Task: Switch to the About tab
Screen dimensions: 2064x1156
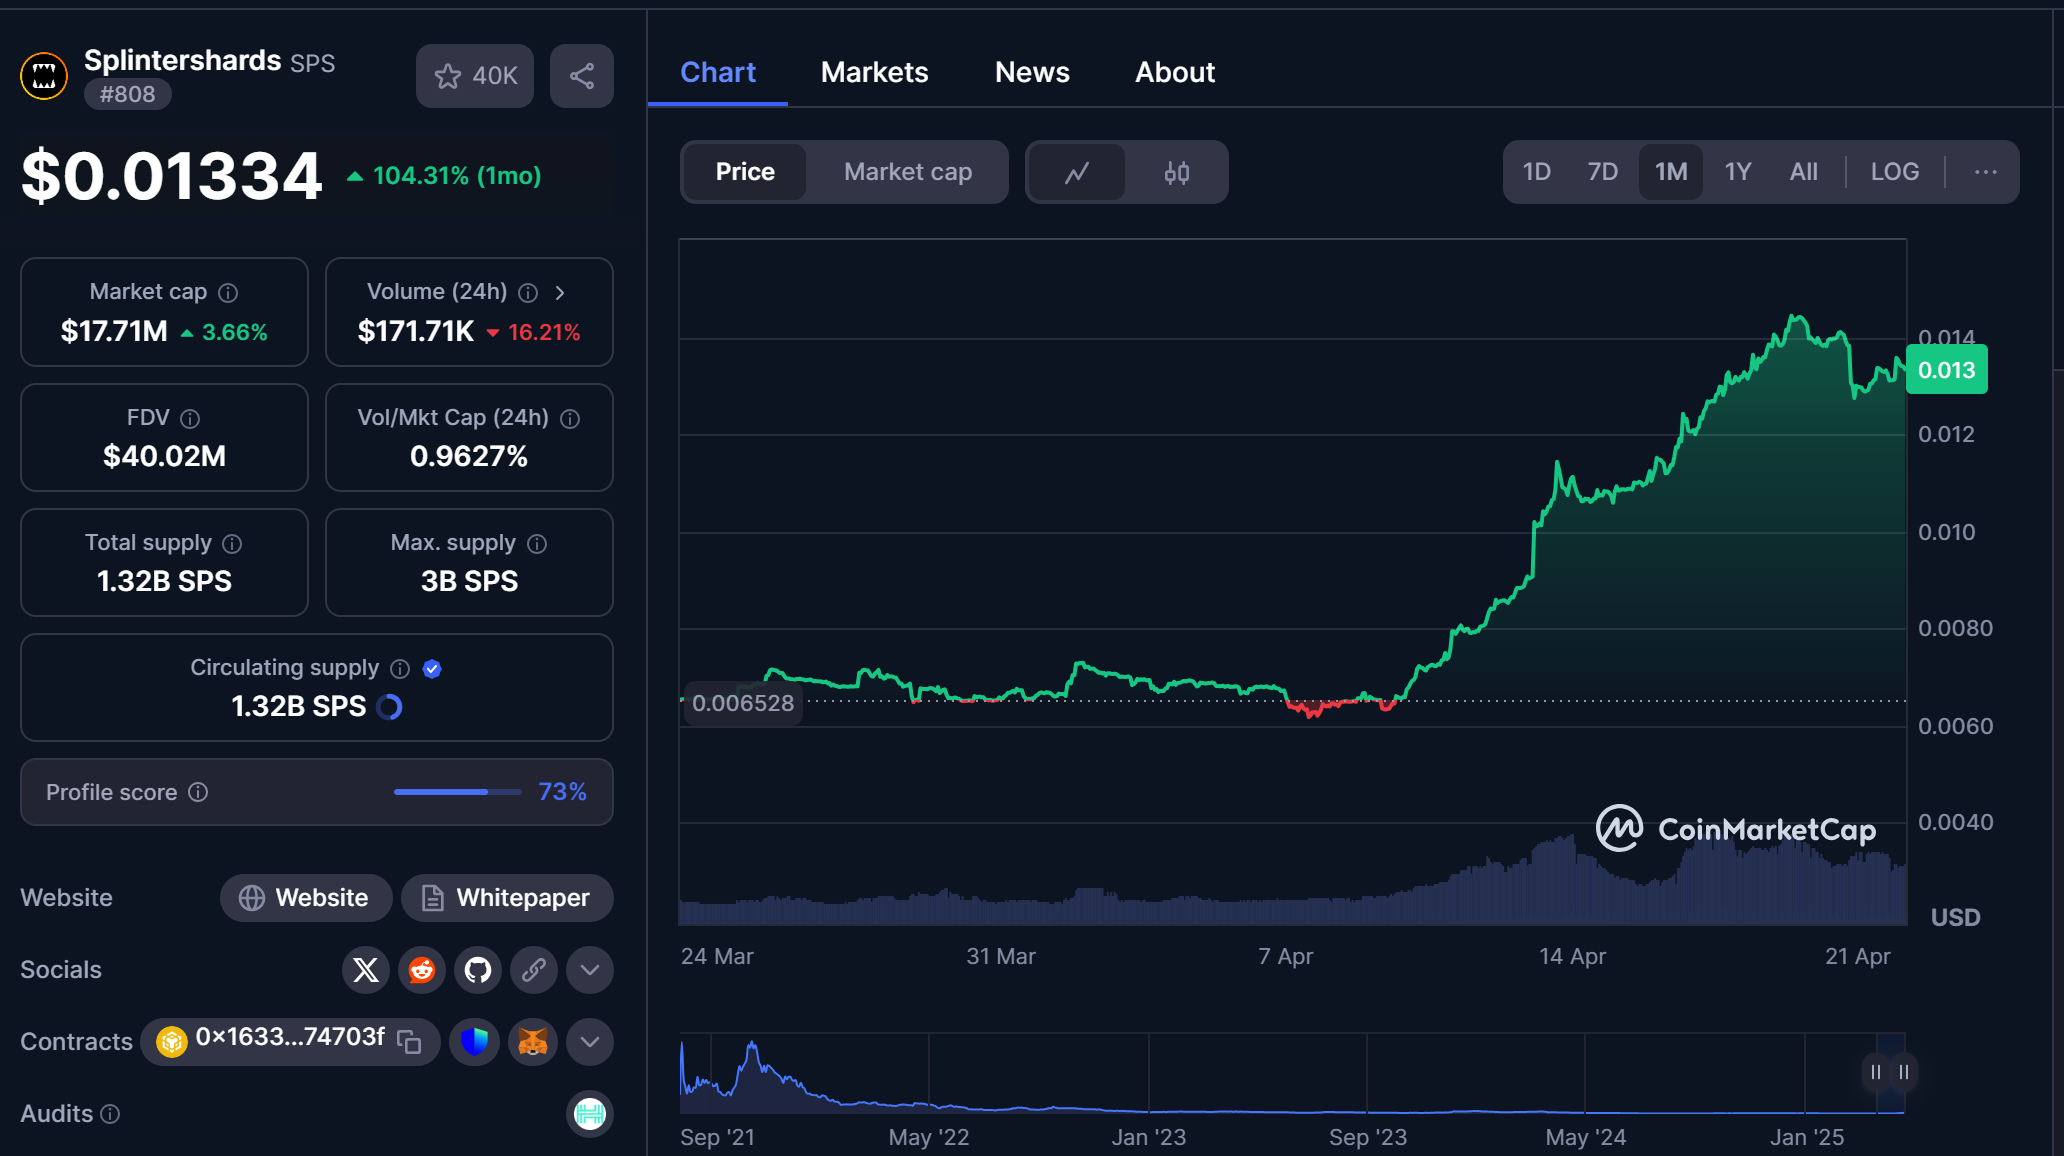Action: 1175,72
